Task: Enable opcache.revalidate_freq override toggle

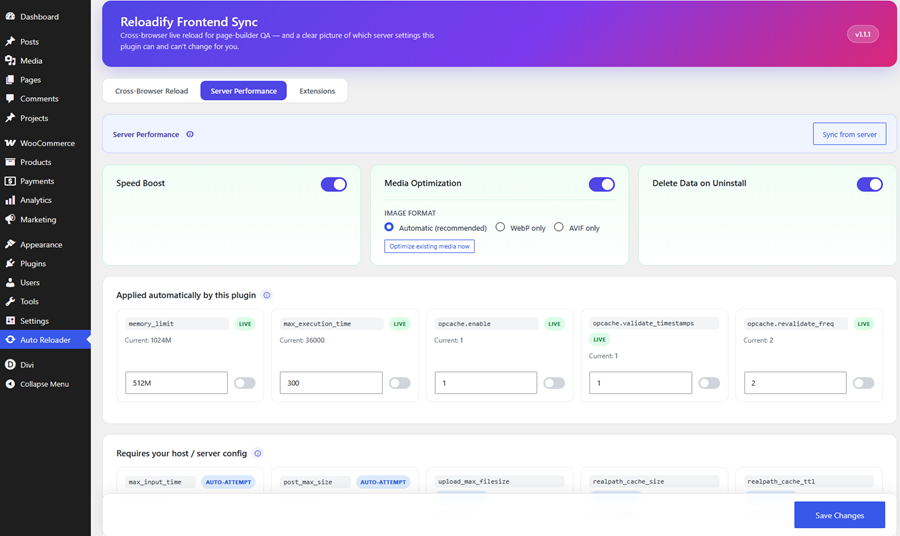Action: (863, 383)
